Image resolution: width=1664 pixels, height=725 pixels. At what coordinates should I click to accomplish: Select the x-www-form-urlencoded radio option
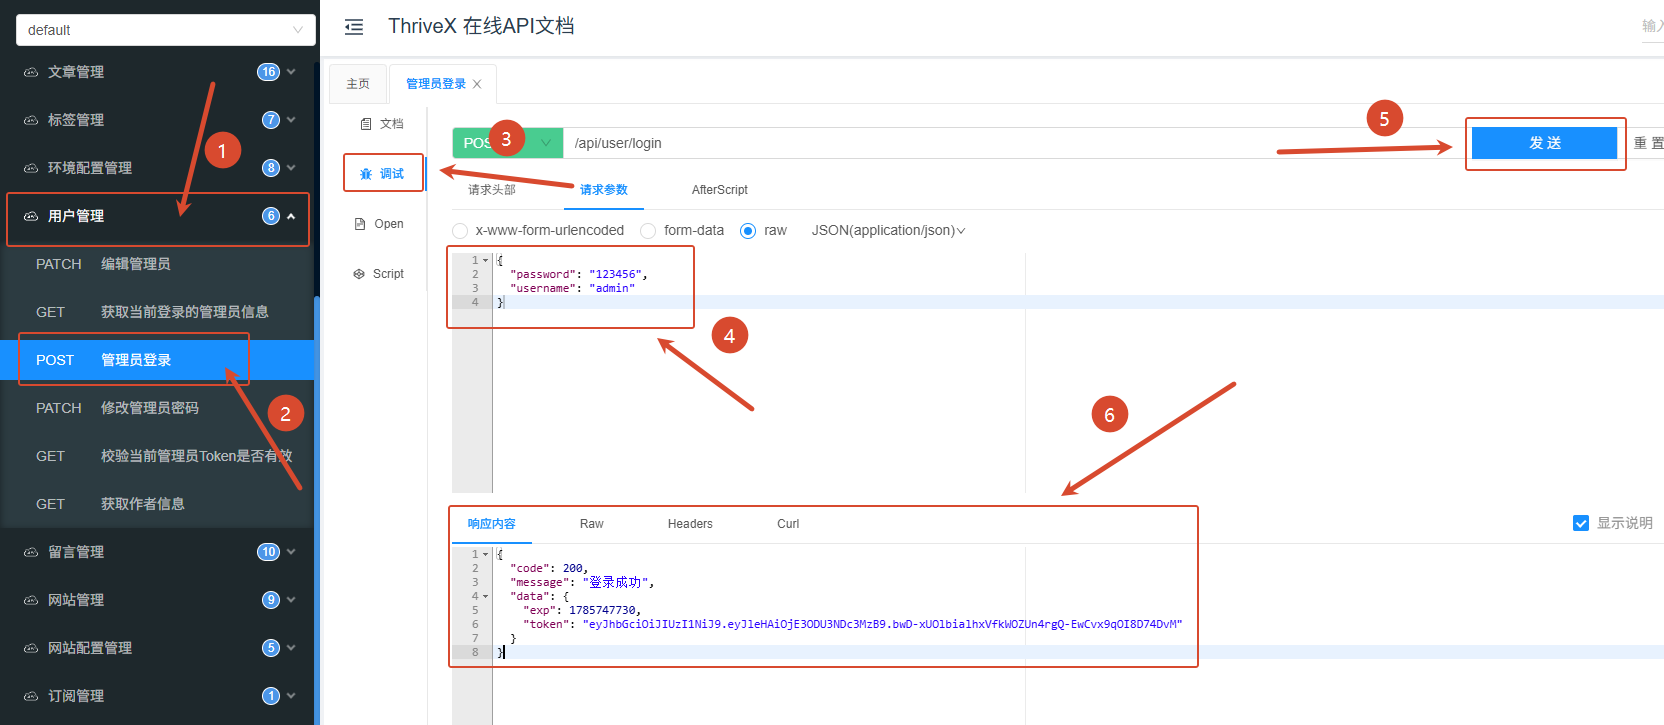point(460,231)
